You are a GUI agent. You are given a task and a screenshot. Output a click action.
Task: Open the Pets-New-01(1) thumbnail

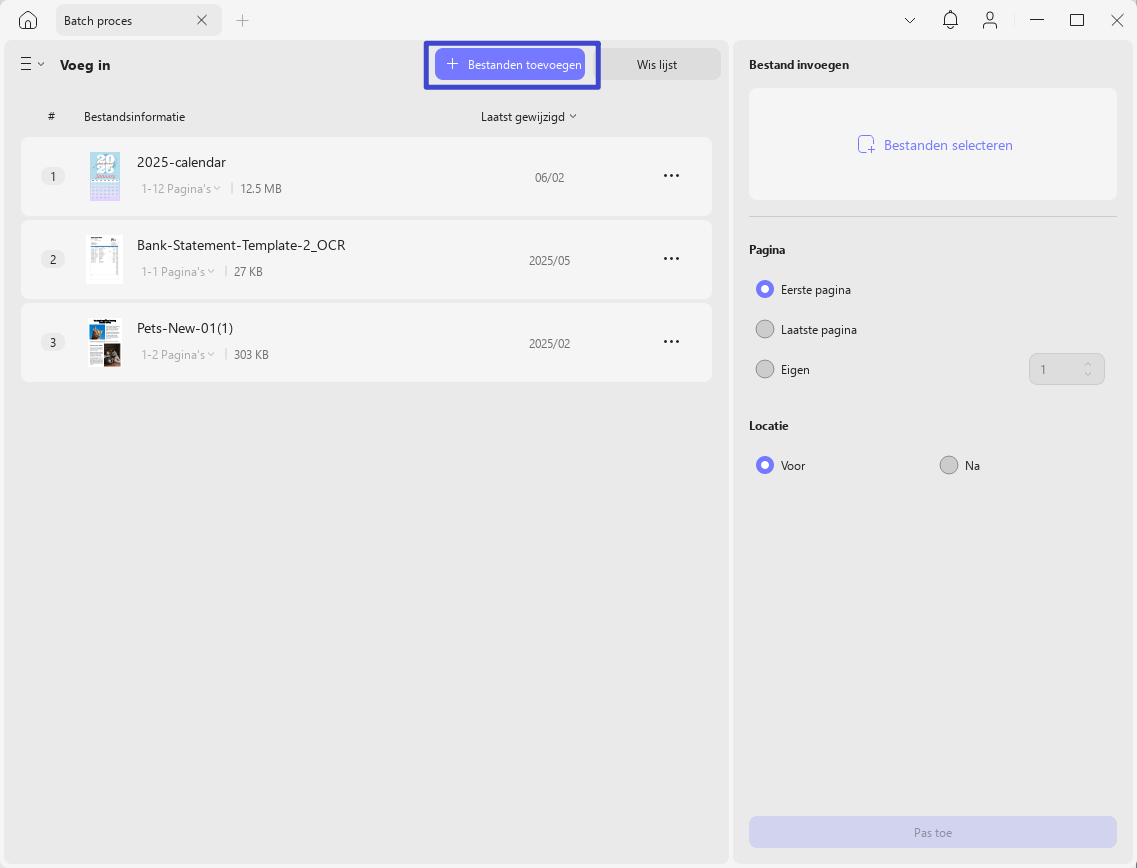pos(104,342)
